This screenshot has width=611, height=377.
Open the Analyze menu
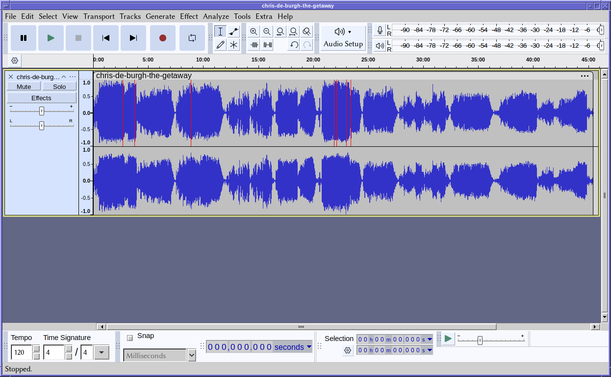[x=216, y=16]
